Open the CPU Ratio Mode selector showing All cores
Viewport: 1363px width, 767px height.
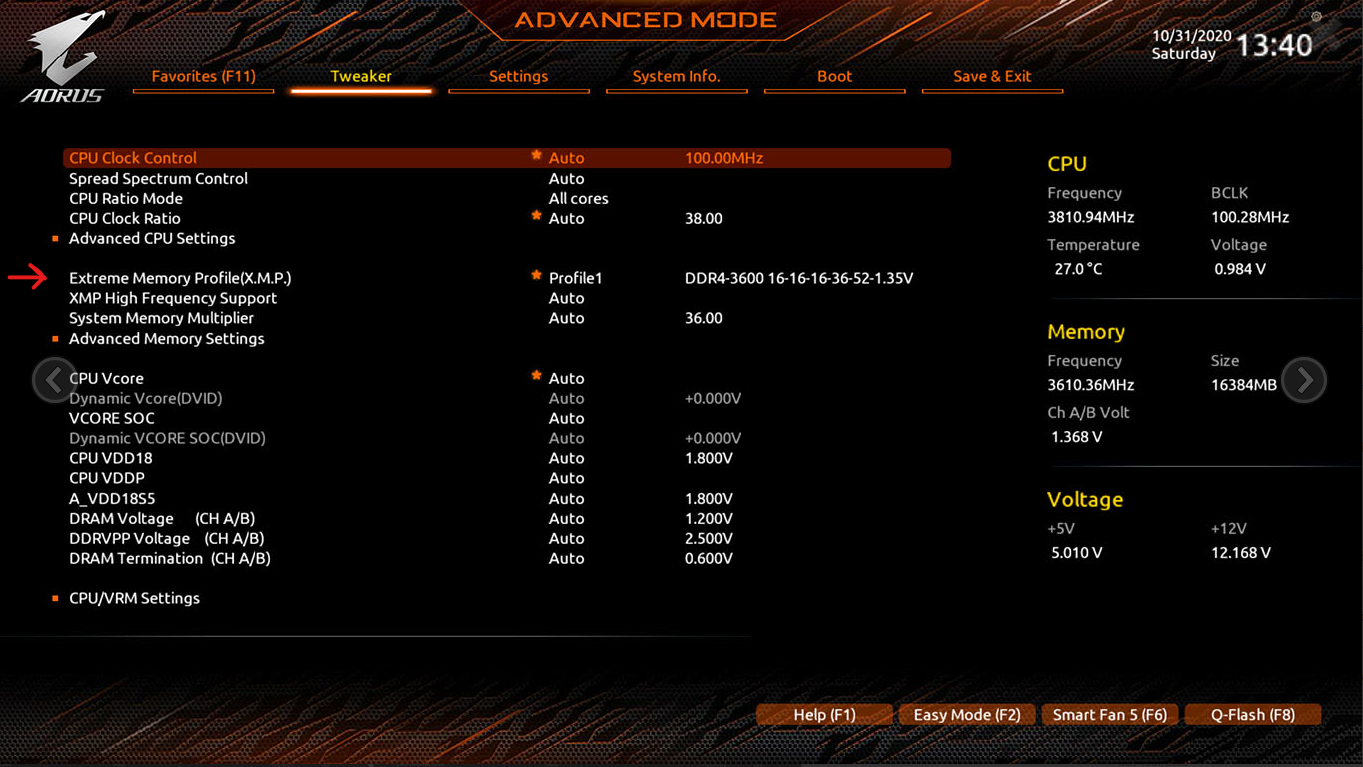coord(578,198)
